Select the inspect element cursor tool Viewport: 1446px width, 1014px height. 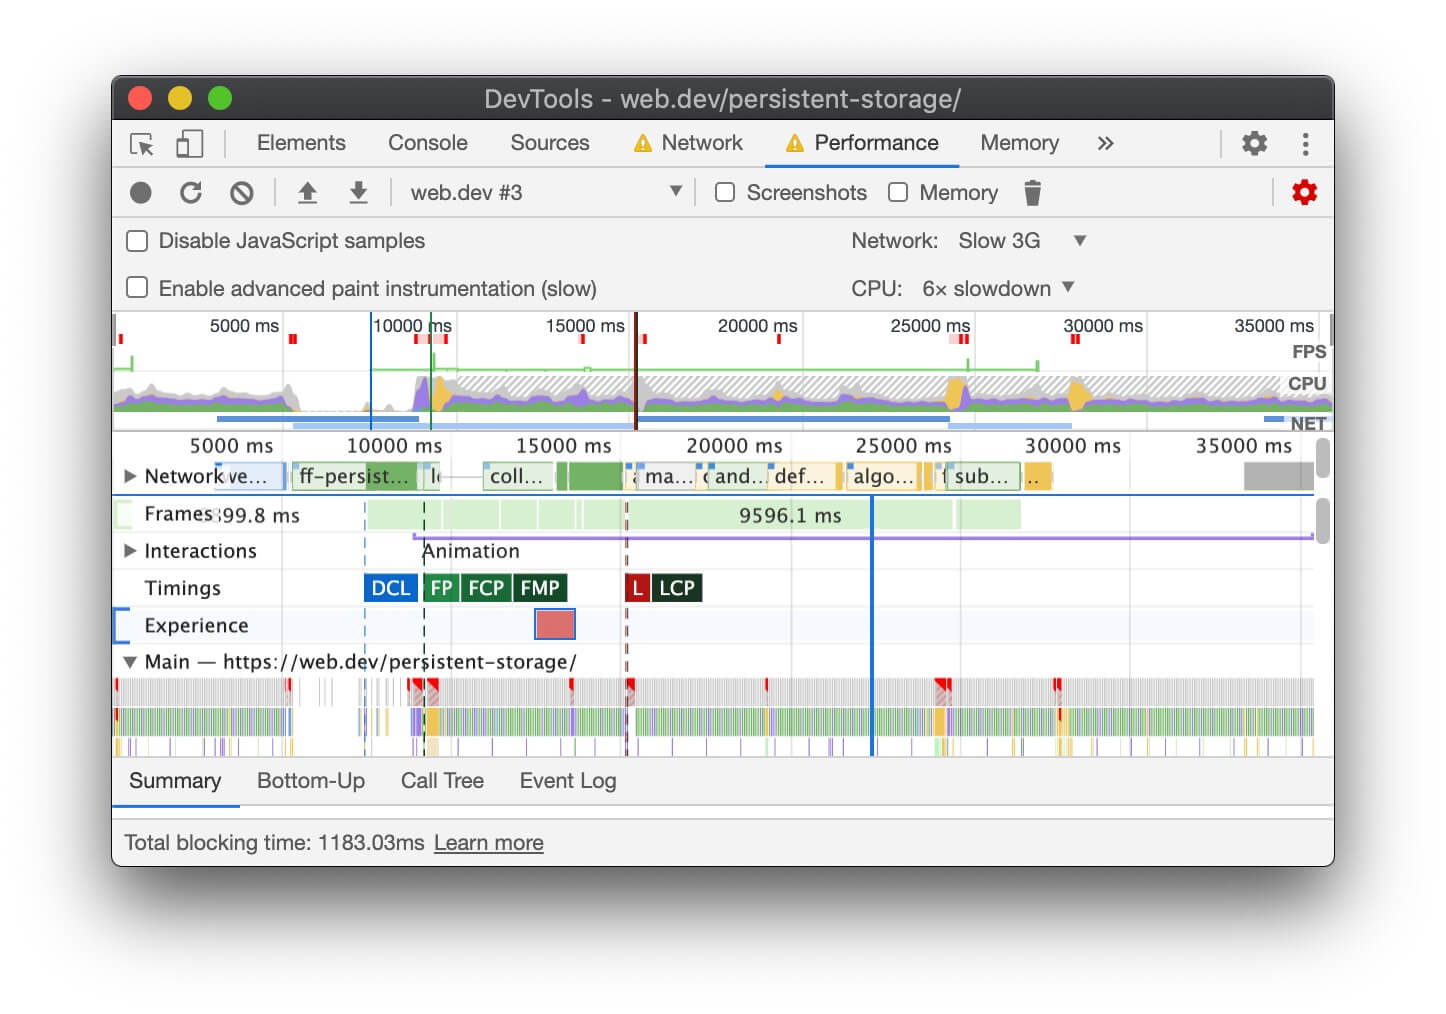tap(142, 143)
